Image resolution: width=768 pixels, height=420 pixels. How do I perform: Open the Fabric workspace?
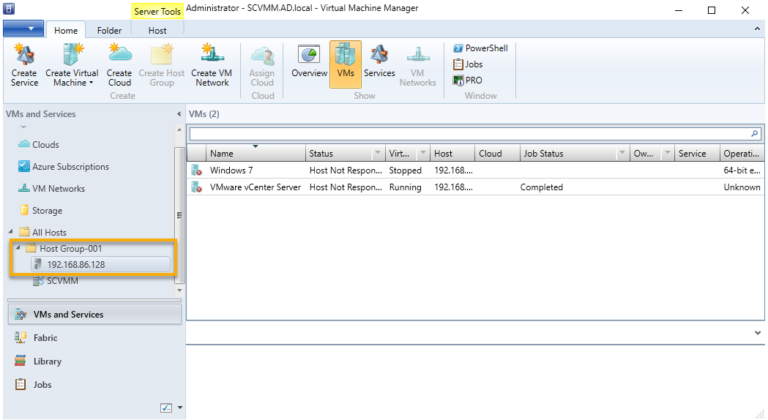pos(47,338)
